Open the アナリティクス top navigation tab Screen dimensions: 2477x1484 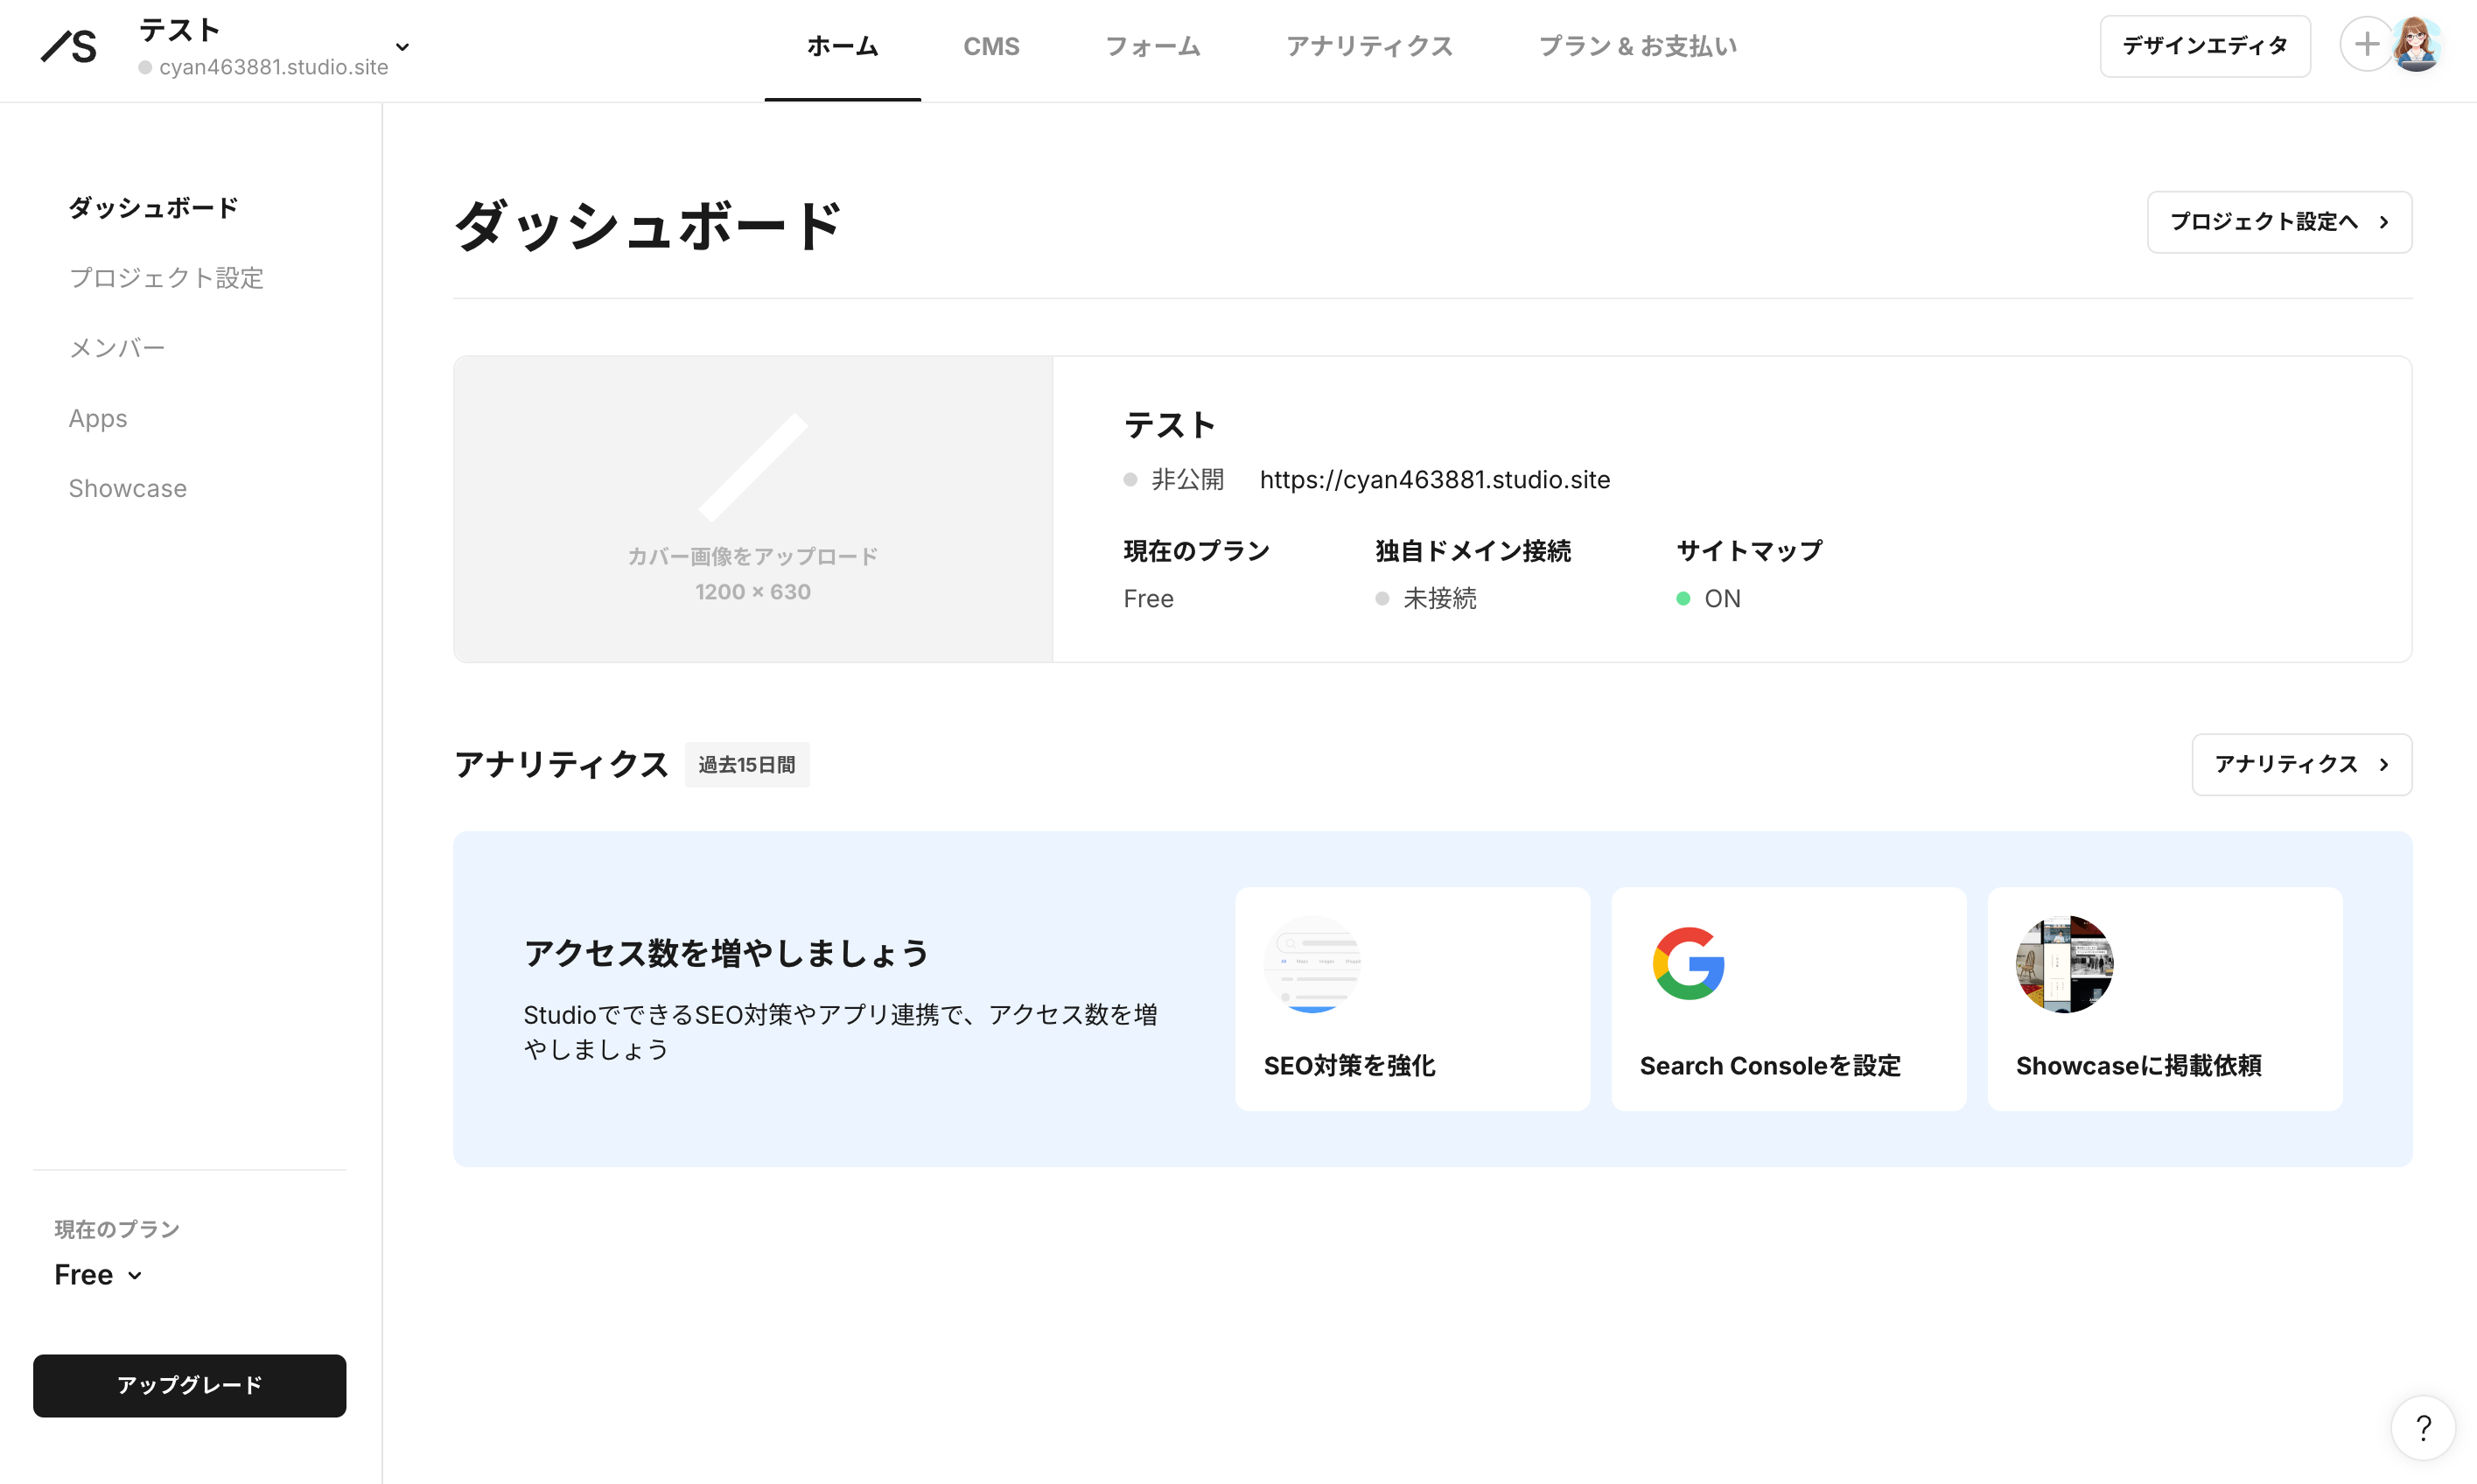pos(1369,46)
